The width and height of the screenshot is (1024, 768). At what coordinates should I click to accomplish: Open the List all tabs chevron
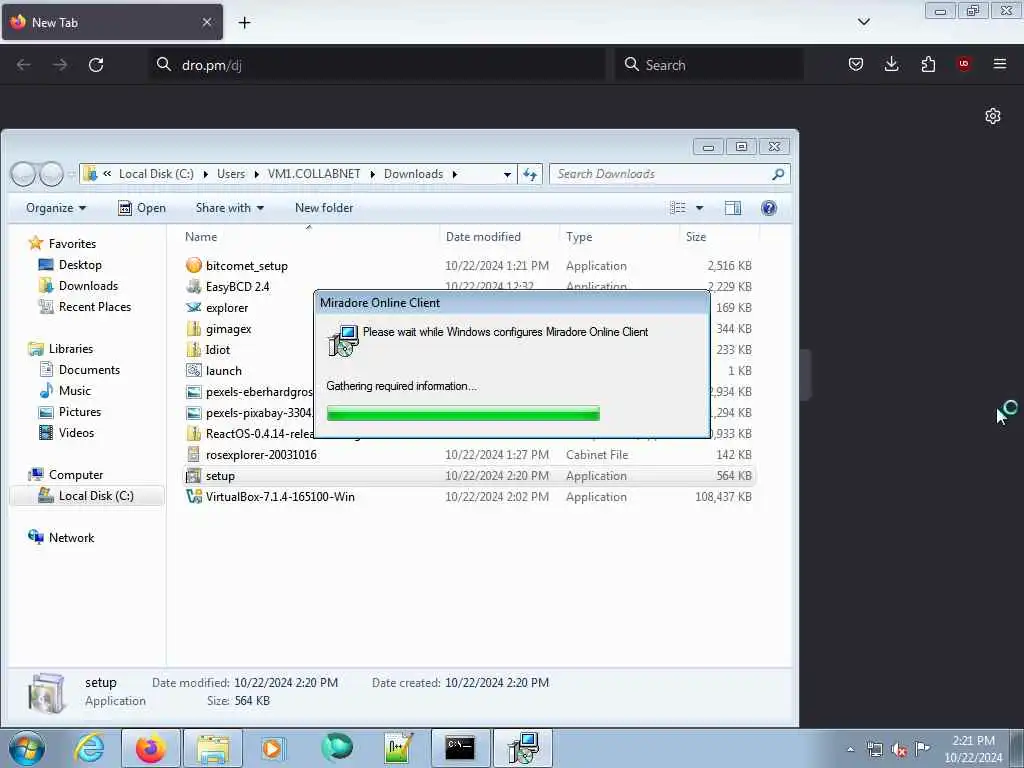(x=863, y=22)
